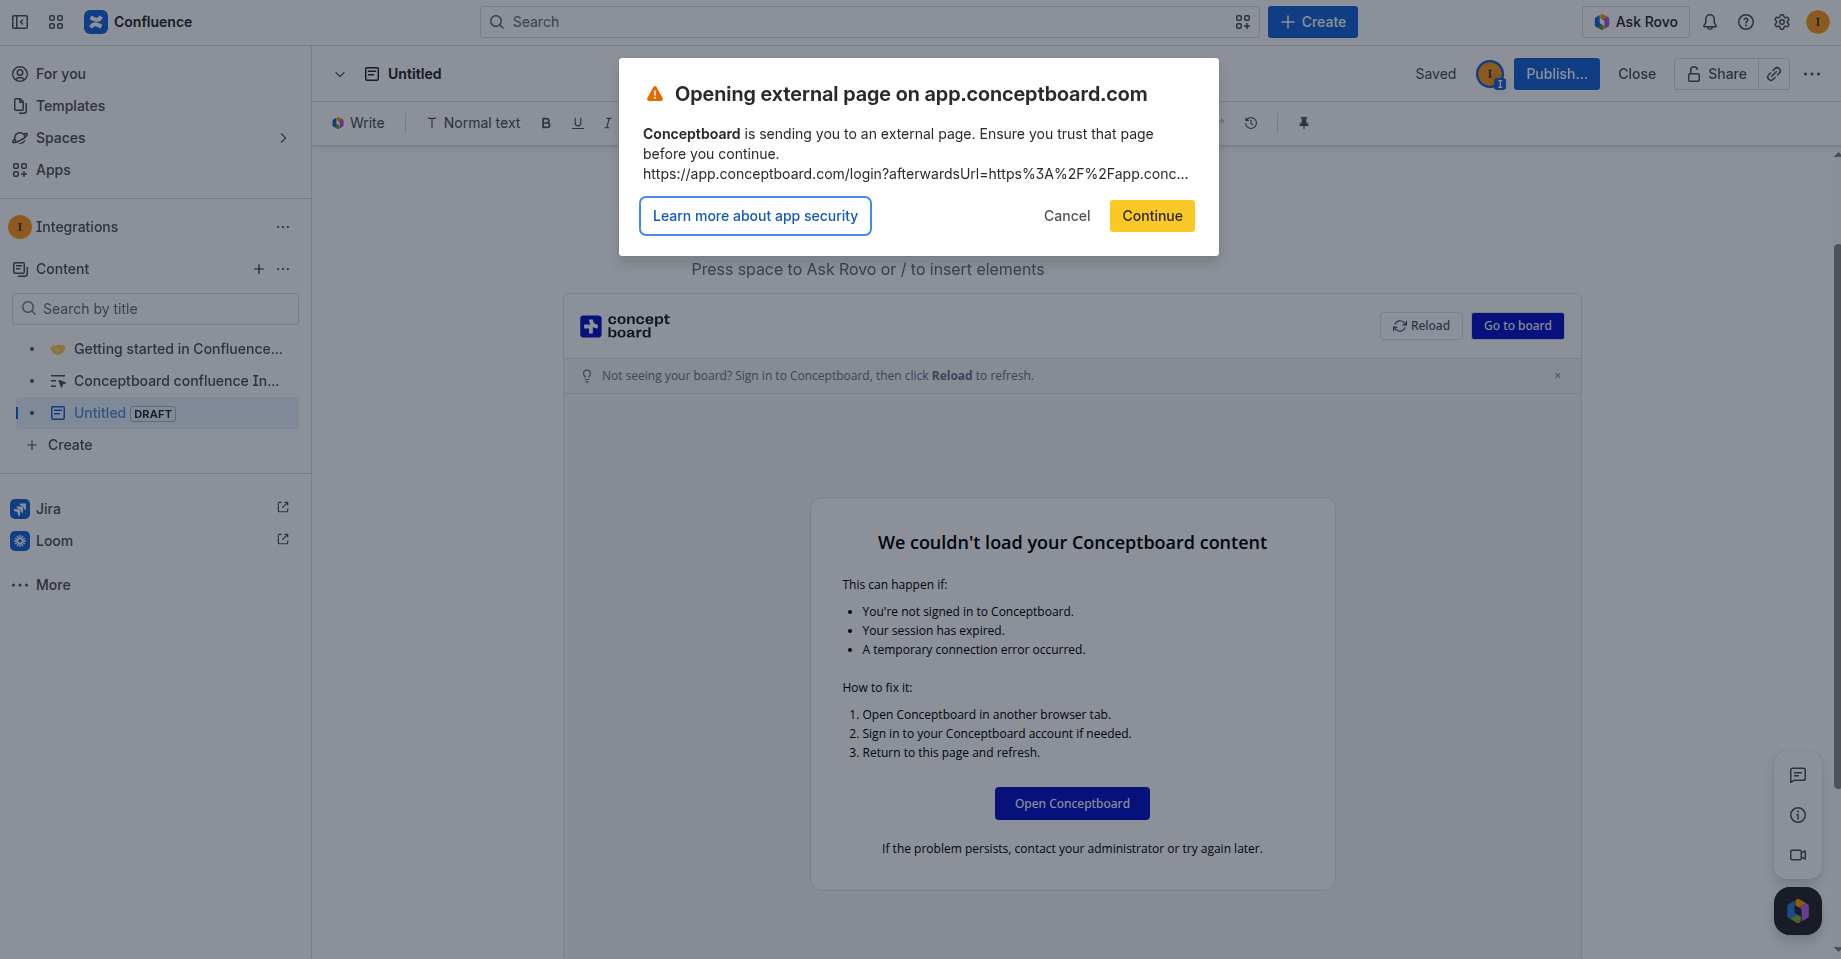Viewport: 1841px width, 959px height.
Task: Open the comments panel icon
Action: 1798,775
